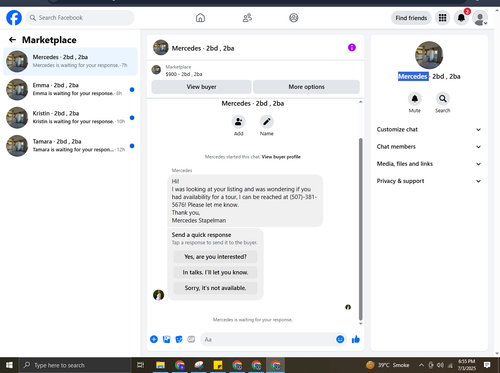Screen dimensions: 500x373
Task: Open the emoji picker in message field
Action: coord(340,339)
